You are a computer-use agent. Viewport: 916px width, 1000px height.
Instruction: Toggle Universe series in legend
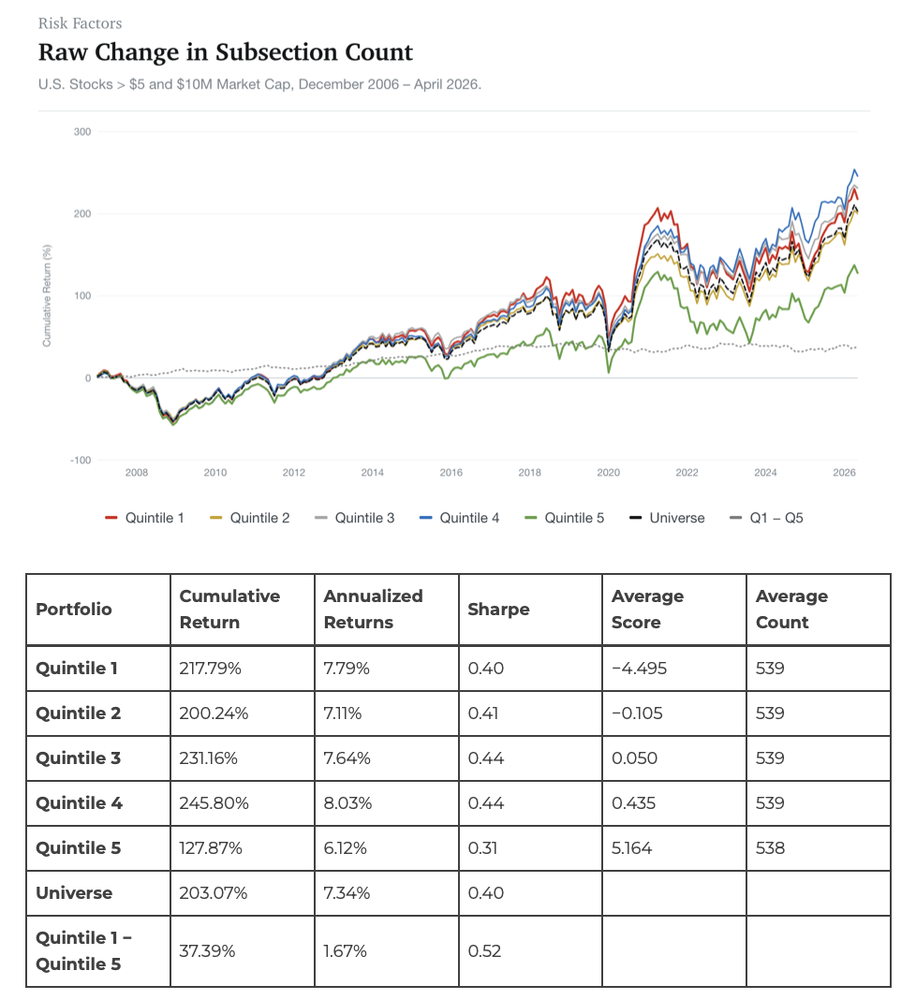(667, 518)
